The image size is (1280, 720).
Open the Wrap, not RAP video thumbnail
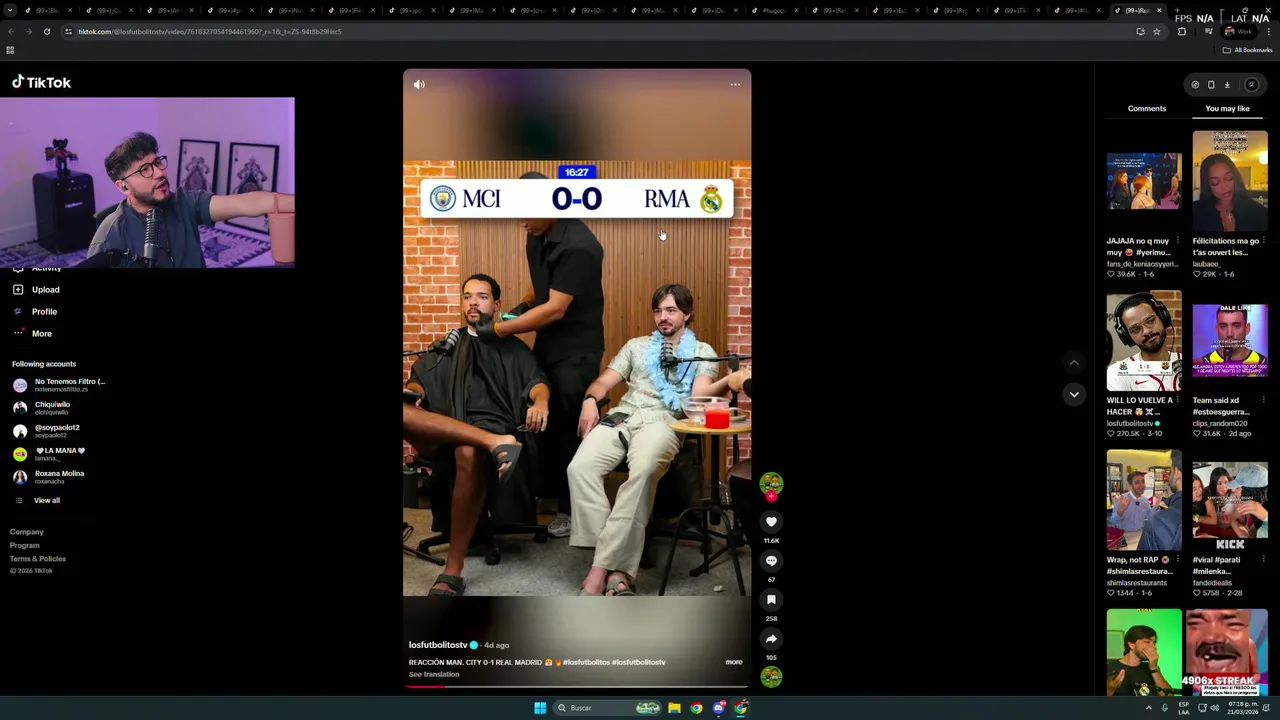pyautogui.click(x=1144, y=500)
